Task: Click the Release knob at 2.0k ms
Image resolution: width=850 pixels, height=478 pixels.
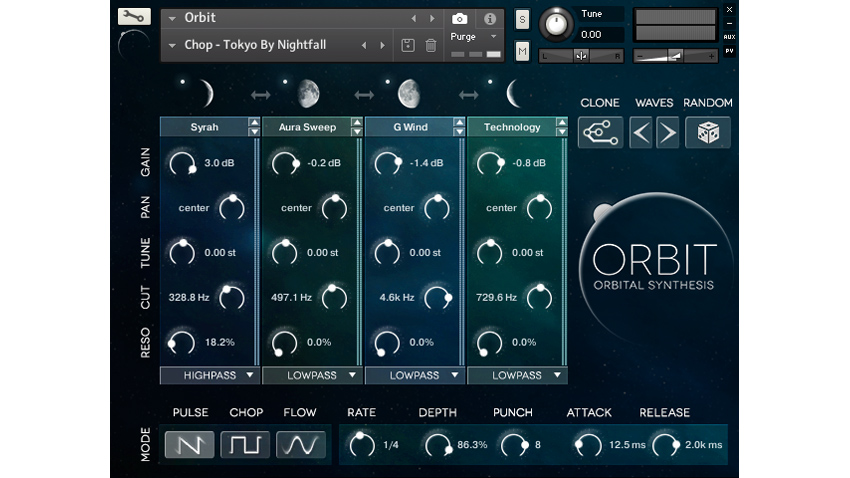Action: click(665, 445)
